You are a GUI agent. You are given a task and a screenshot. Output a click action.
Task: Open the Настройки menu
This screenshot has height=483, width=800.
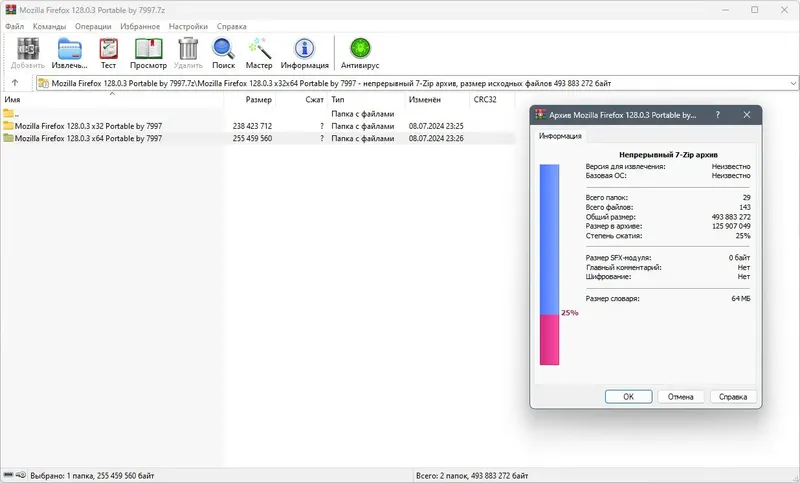click(x=188, y=26)
